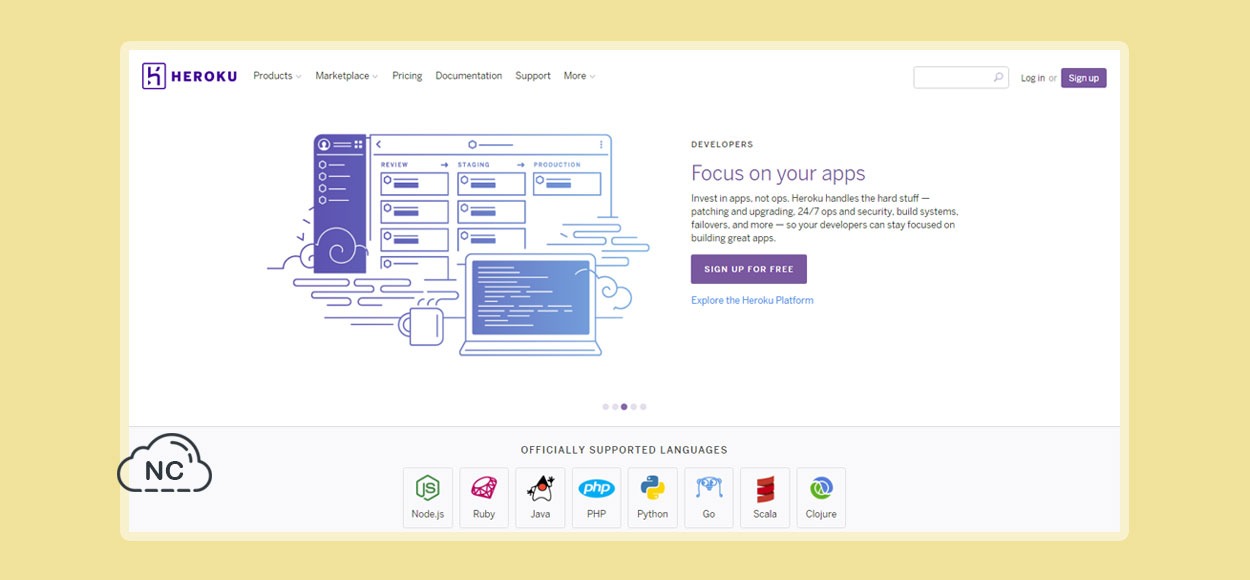Click the purple Sign up button
This screenshot has height=580, width=1250.
[x=1084, y=78]
